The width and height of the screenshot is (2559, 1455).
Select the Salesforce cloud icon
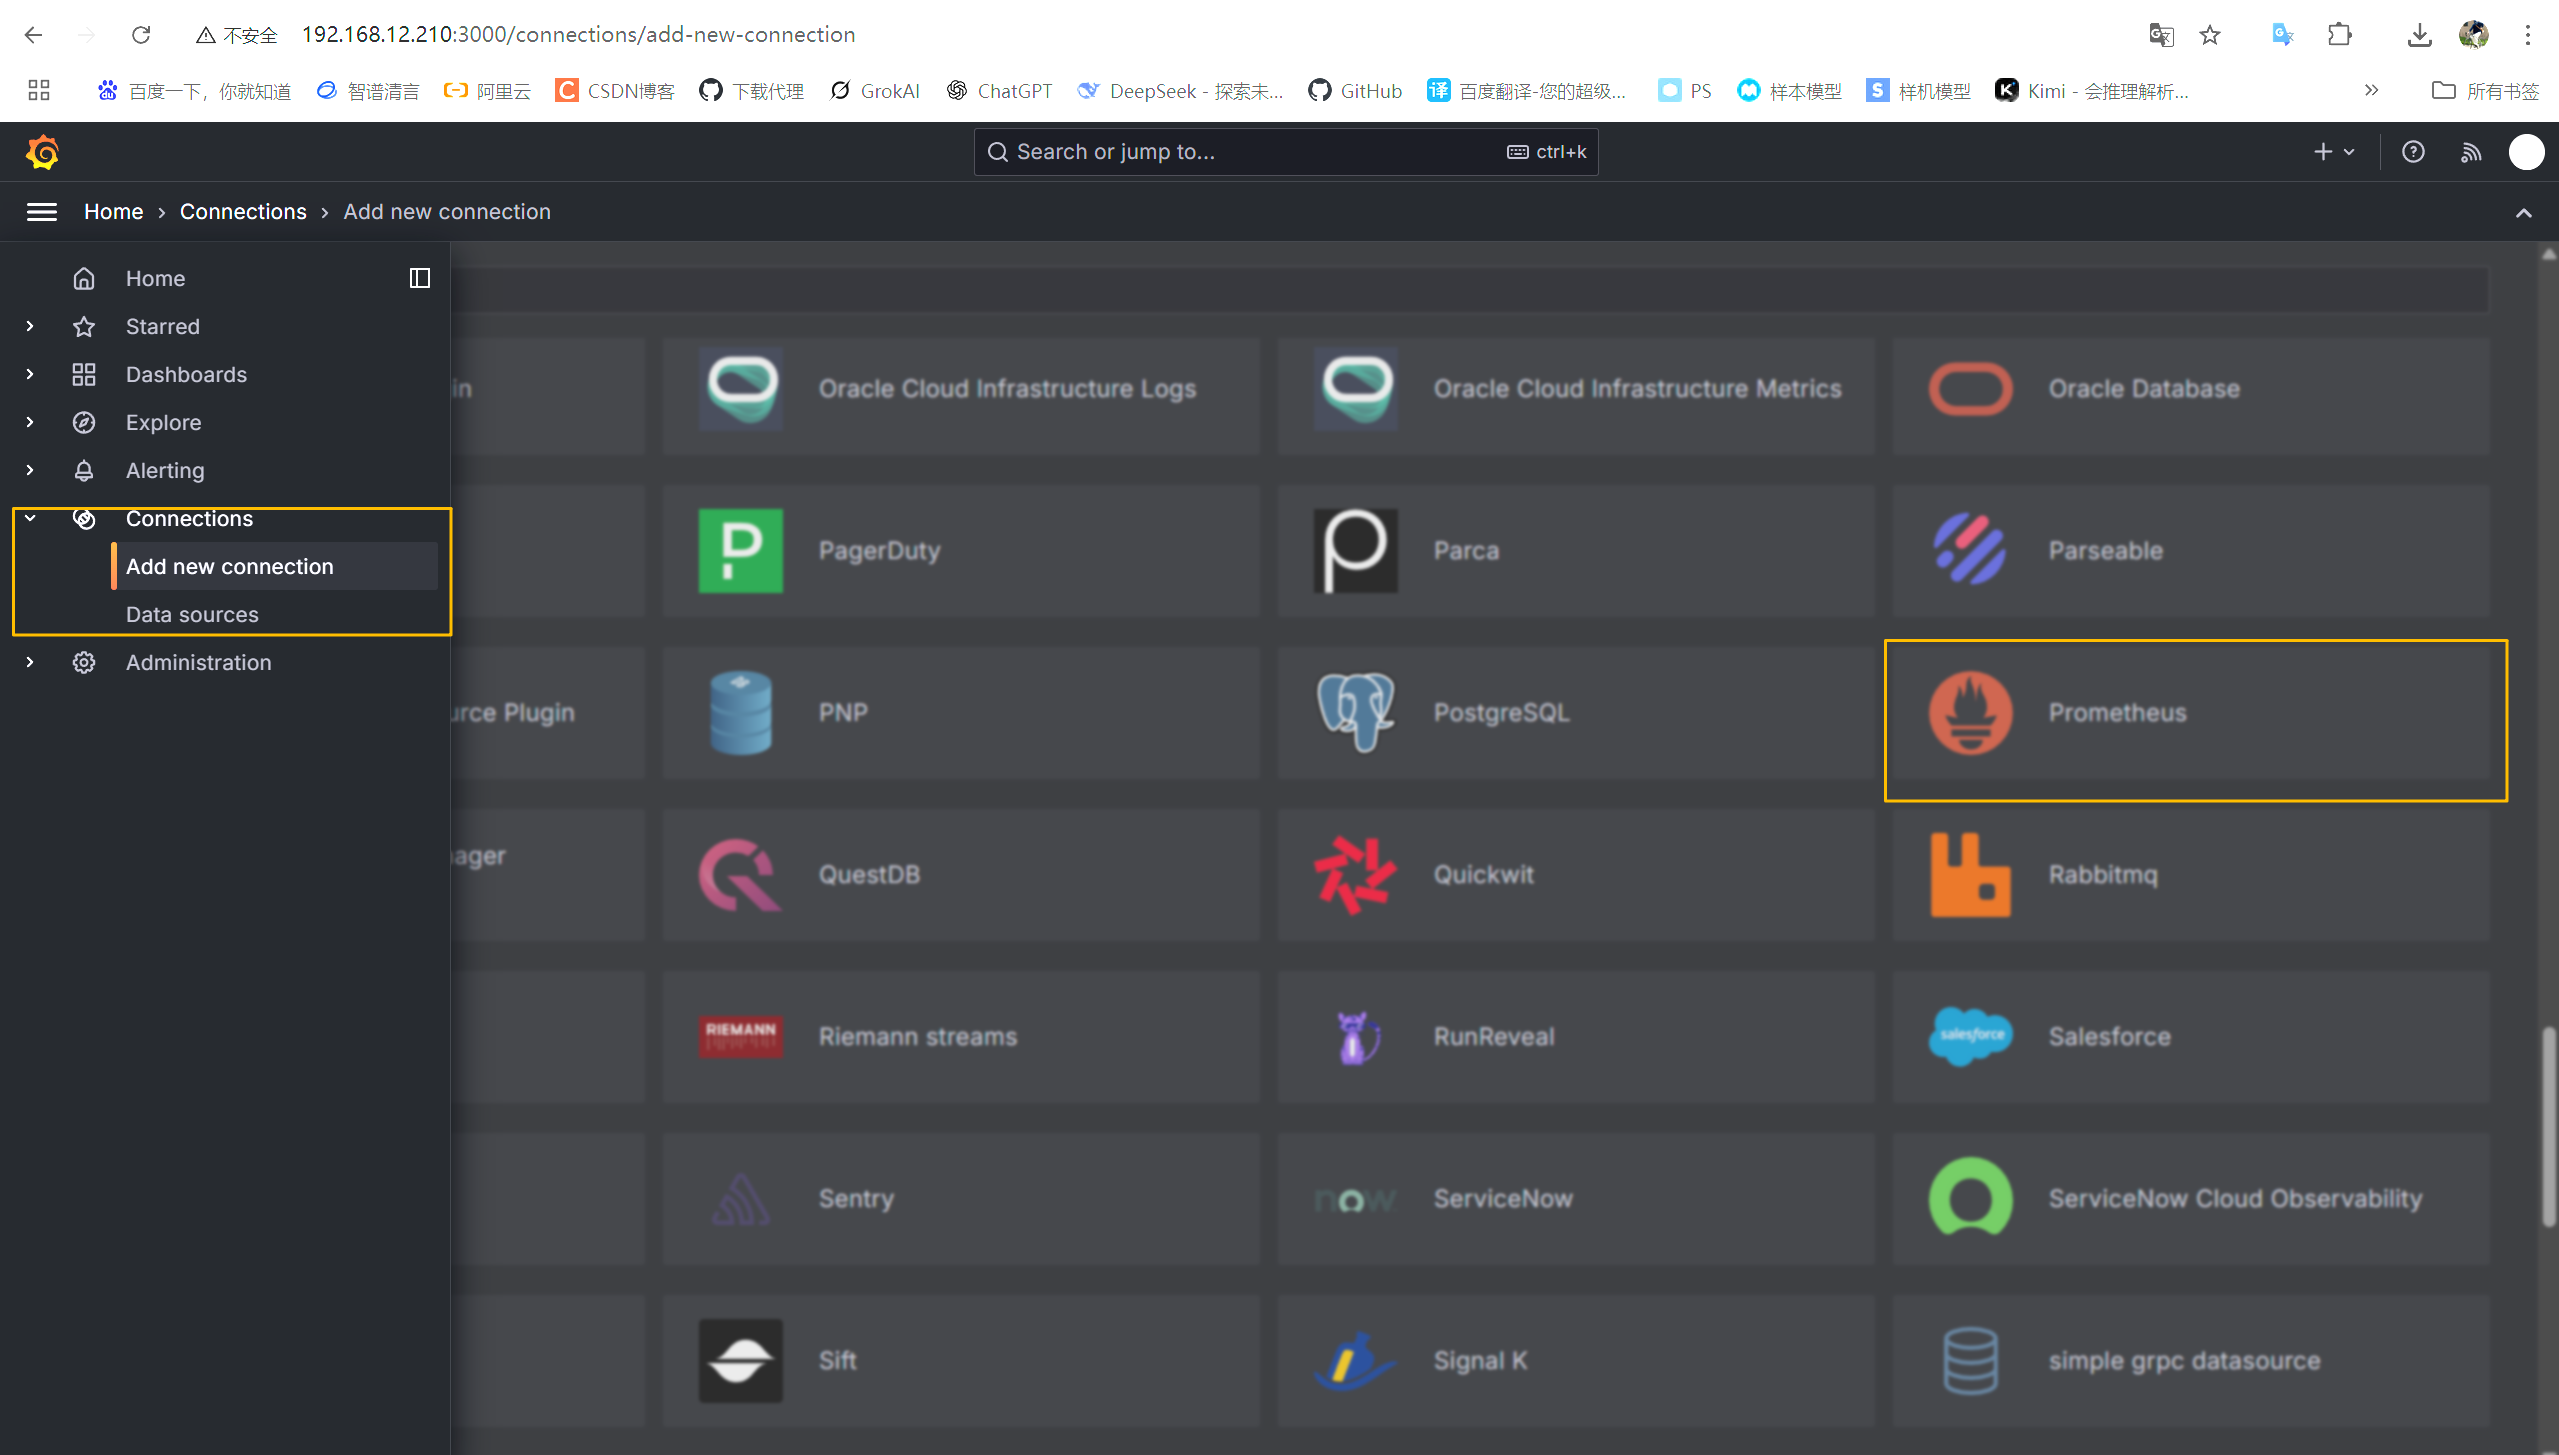pyautogui.click(x=1970, y=1036)
